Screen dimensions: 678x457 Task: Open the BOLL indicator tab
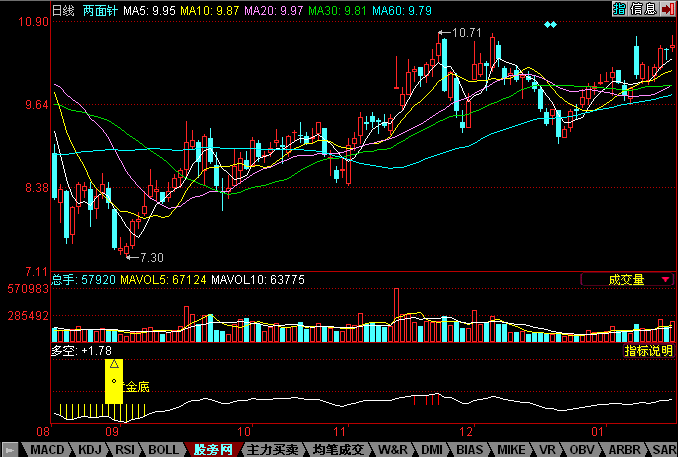click(x=165, y=450)
